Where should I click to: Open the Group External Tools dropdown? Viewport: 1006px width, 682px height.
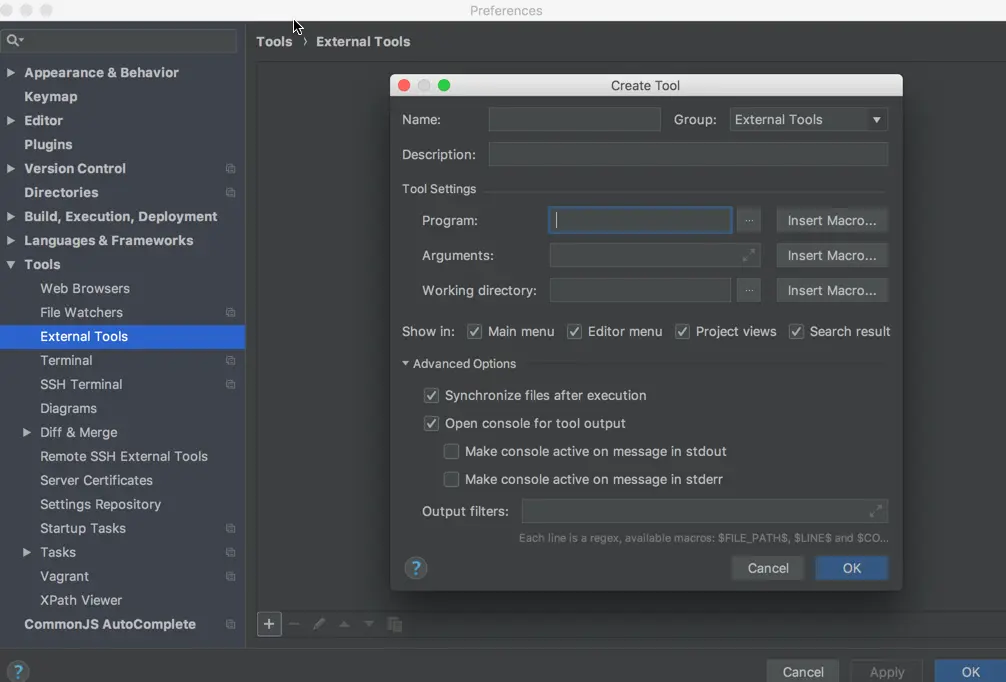tap(808, 120)
